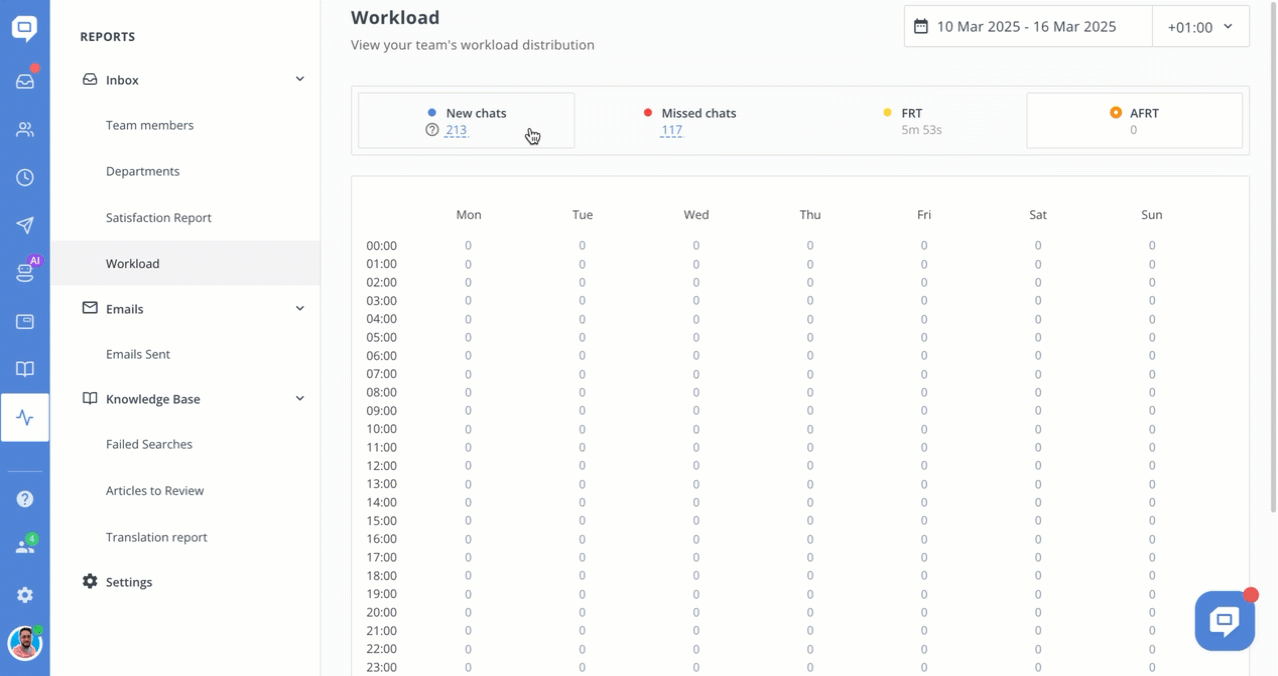
Task: Open the team invite icon with badge 4
Action: (x=25, y=546)
